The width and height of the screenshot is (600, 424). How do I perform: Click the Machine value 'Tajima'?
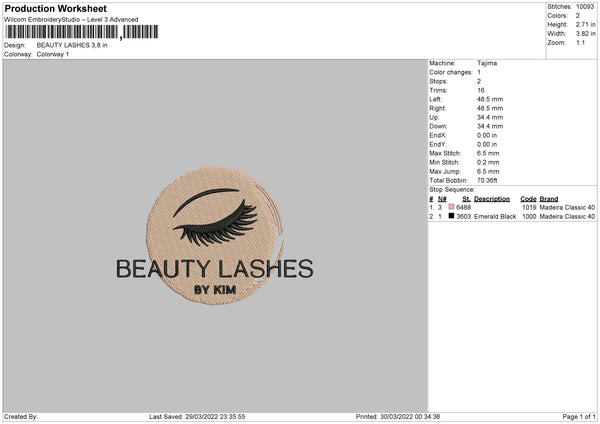[487, 63]
